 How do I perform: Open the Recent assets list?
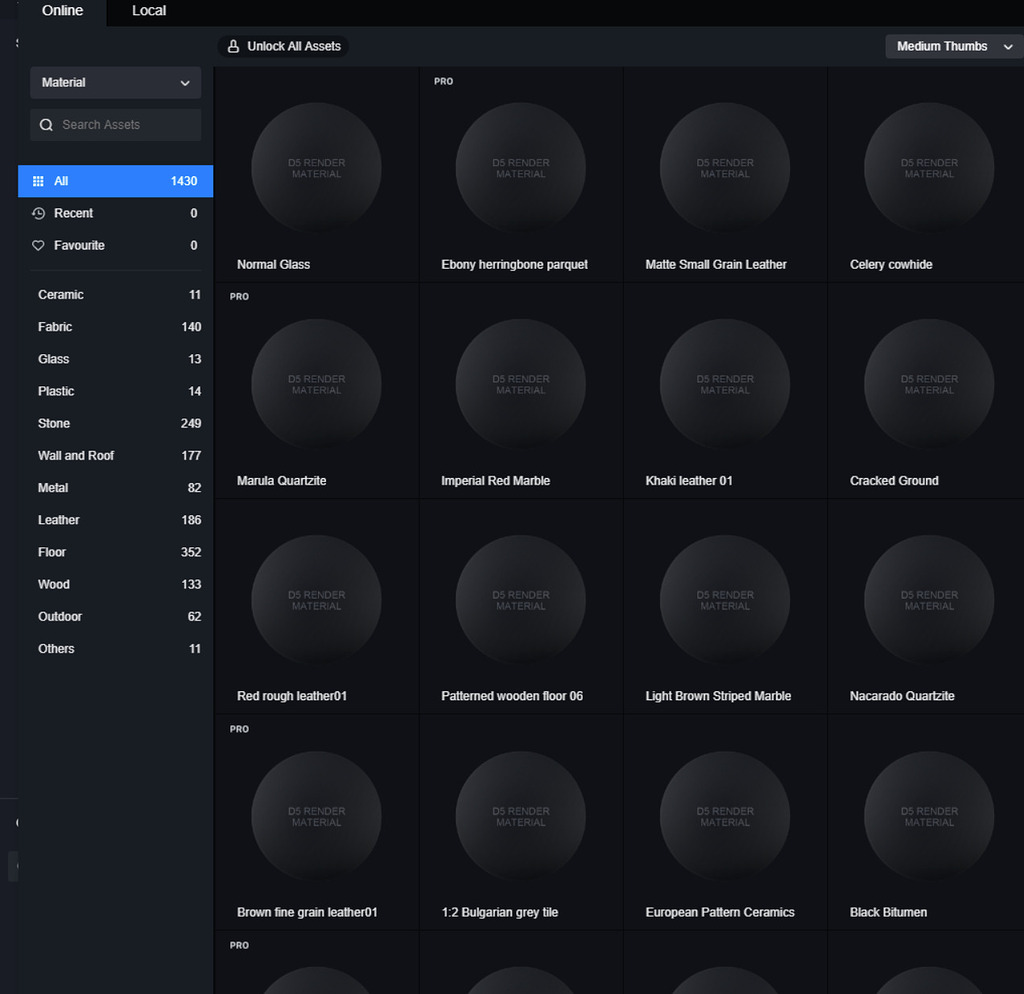point(116,213)
